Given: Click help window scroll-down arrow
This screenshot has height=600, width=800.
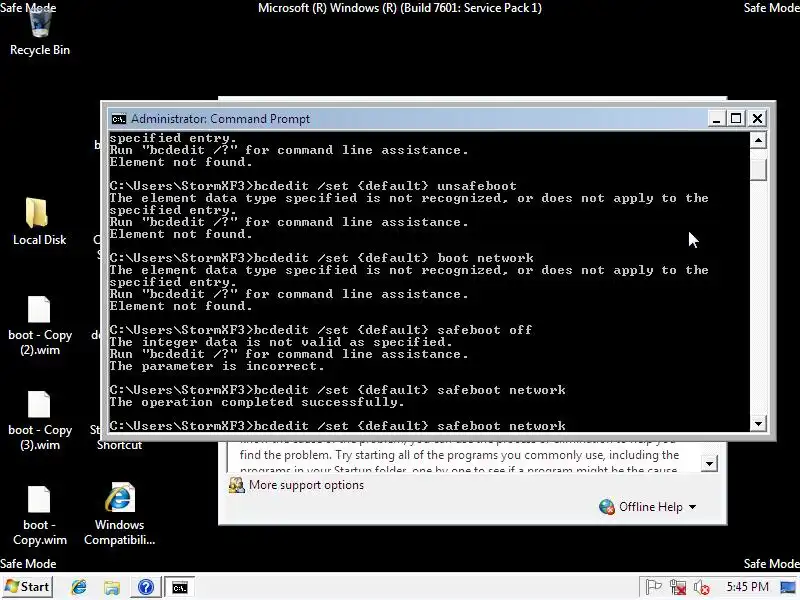Looking at the screenshot, I should 709,464.
